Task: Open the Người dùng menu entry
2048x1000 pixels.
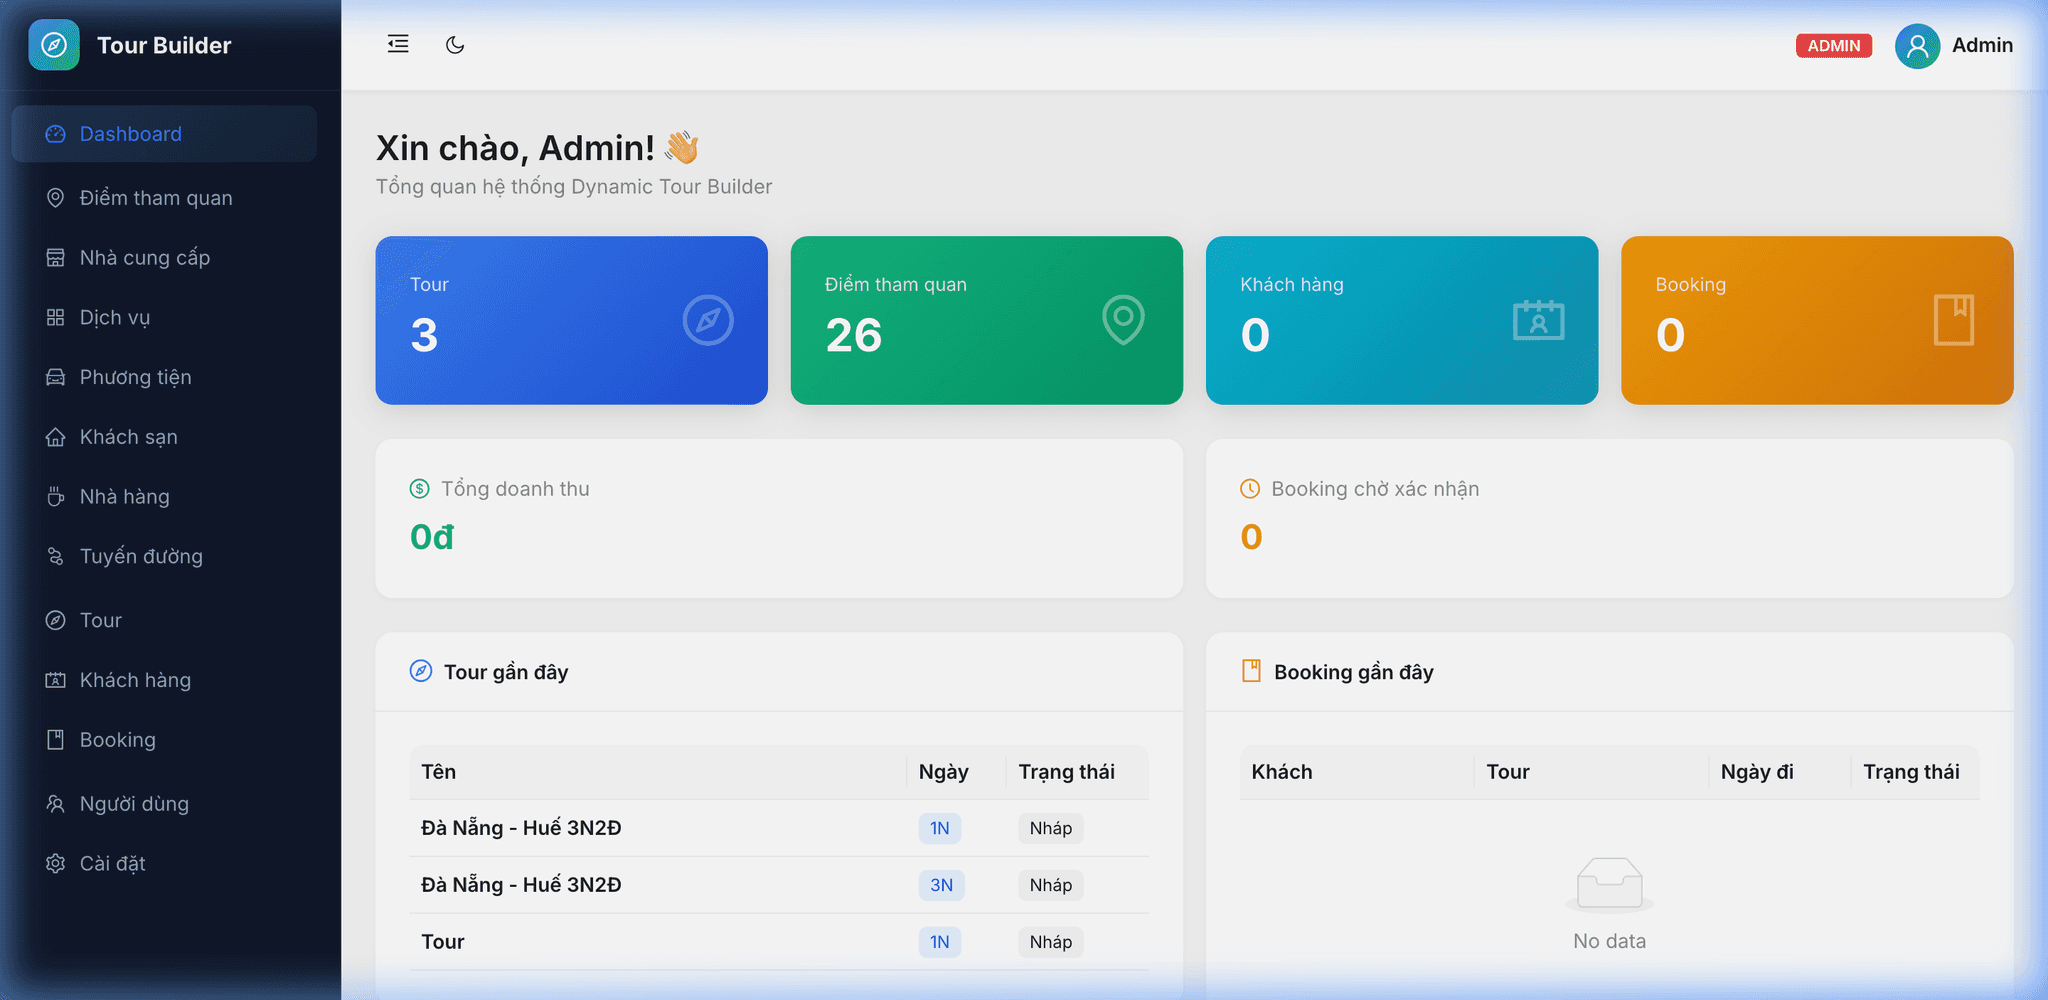Action: pos(134,803)
